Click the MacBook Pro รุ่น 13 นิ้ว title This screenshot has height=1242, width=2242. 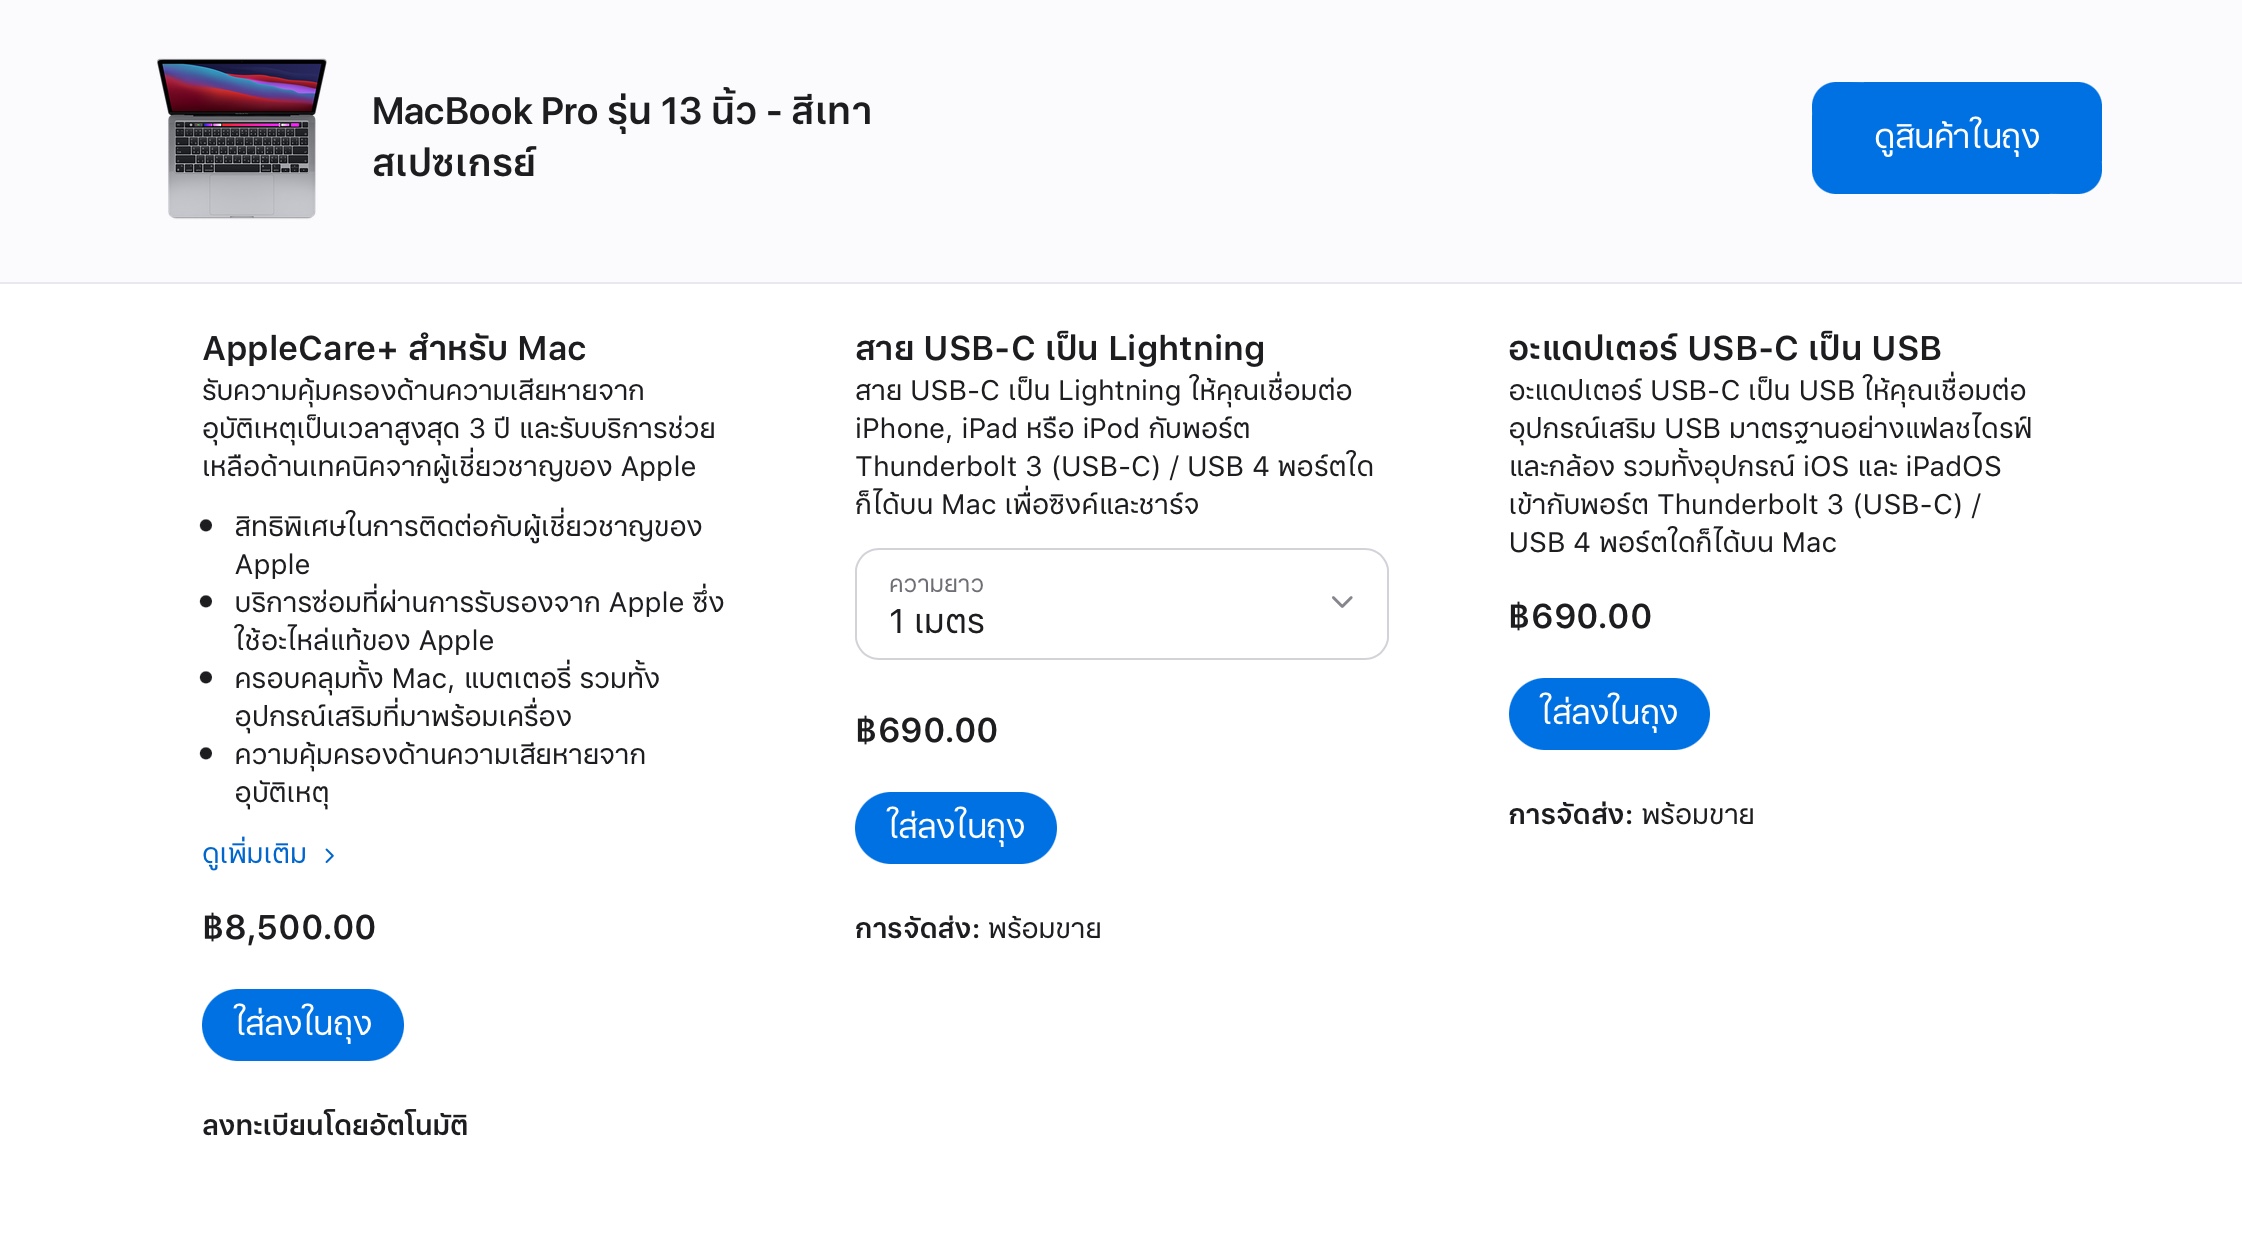(621, 136)
